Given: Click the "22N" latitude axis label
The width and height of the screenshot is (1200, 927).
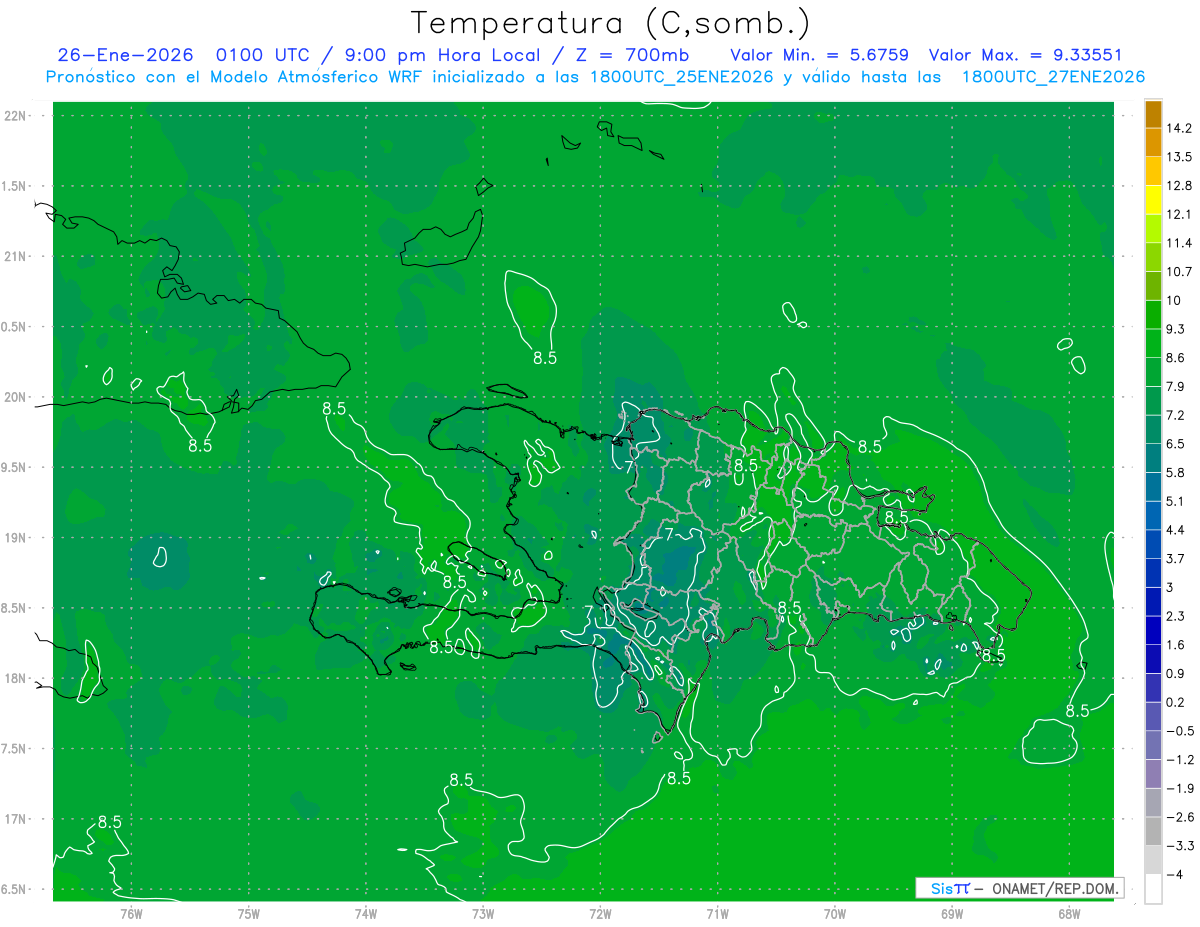Looking at the screenshot, I should point(15,116).
